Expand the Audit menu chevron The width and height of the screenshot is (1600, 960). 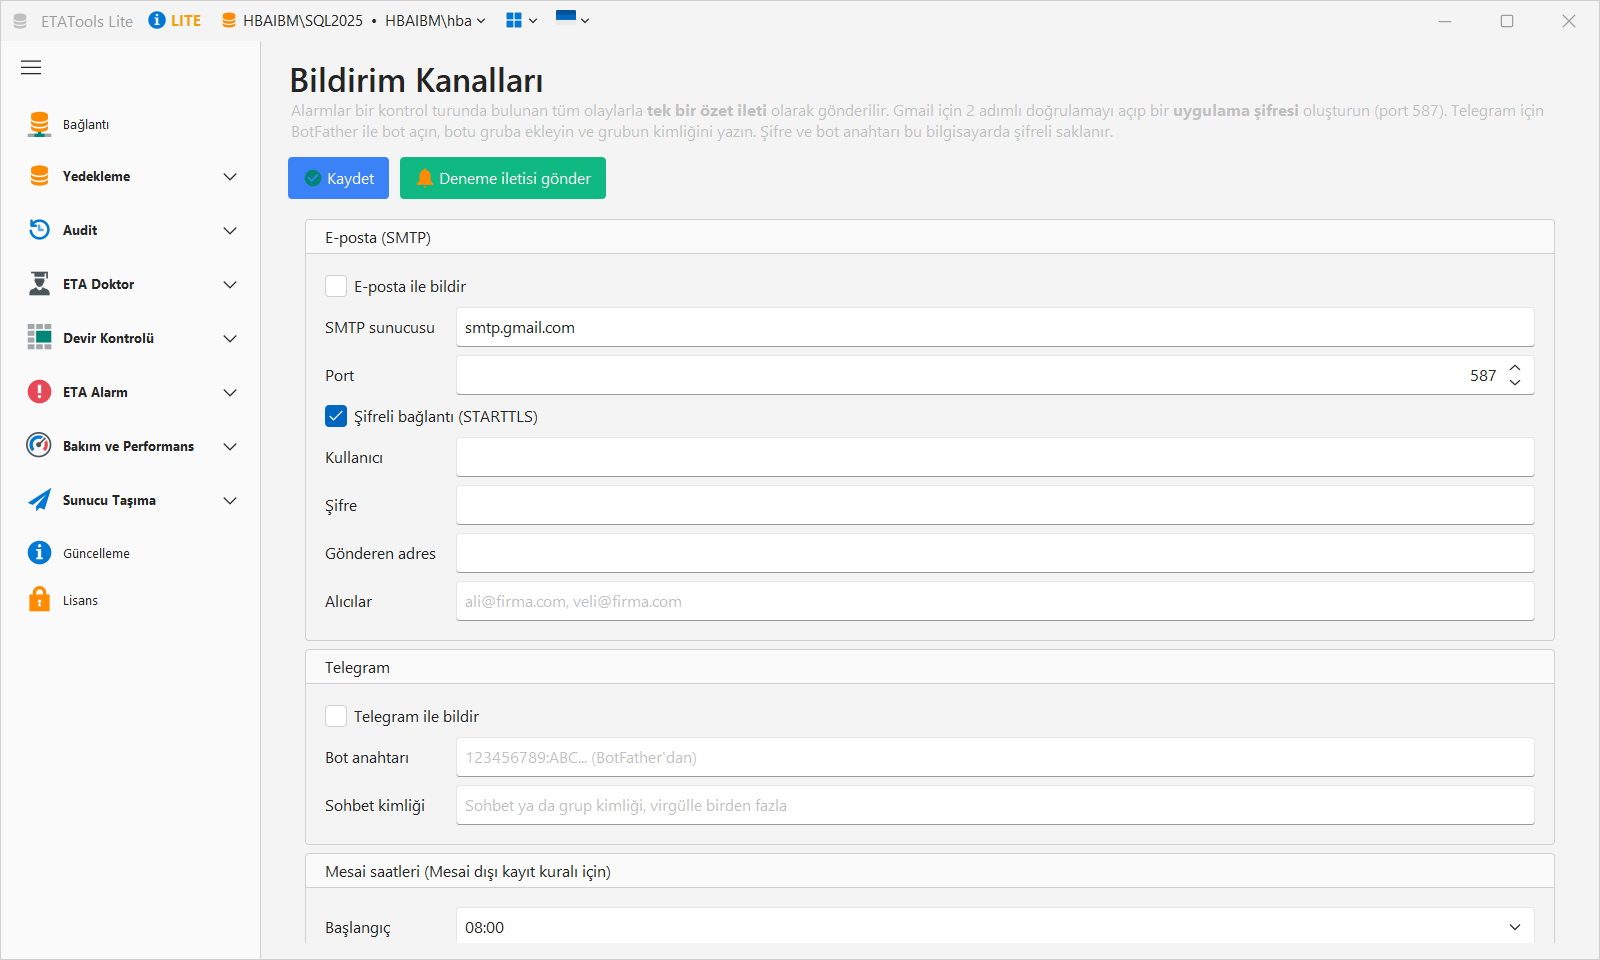click(x=230, y=230)
